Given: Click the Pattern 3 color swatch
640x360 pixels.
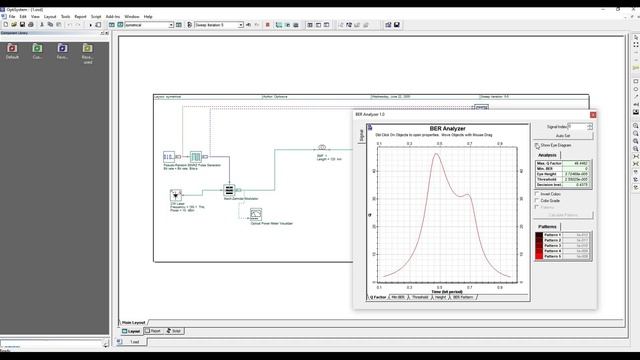Looking at the screenshot, I should [x=539, y=245].
